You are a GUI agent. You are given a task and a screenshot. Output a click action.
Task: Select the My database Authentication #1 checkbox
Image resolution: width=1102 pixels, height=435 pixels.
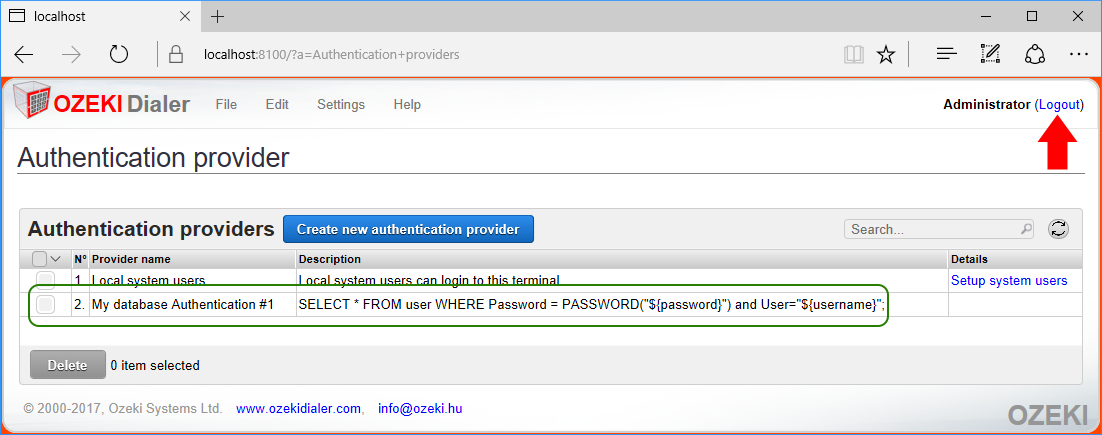click(45, 304)
